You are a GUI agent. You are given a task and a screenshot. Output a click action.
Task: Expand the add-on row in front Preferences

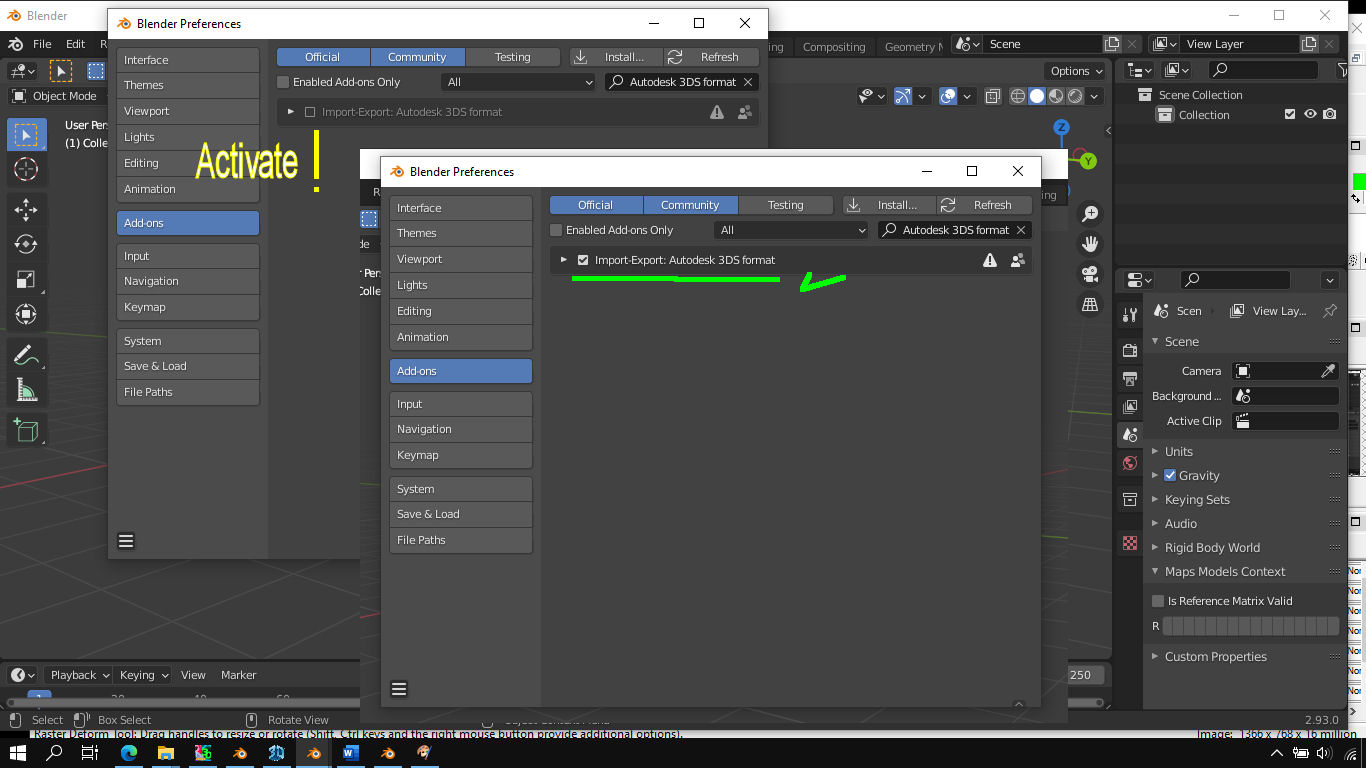pos(564,260)
